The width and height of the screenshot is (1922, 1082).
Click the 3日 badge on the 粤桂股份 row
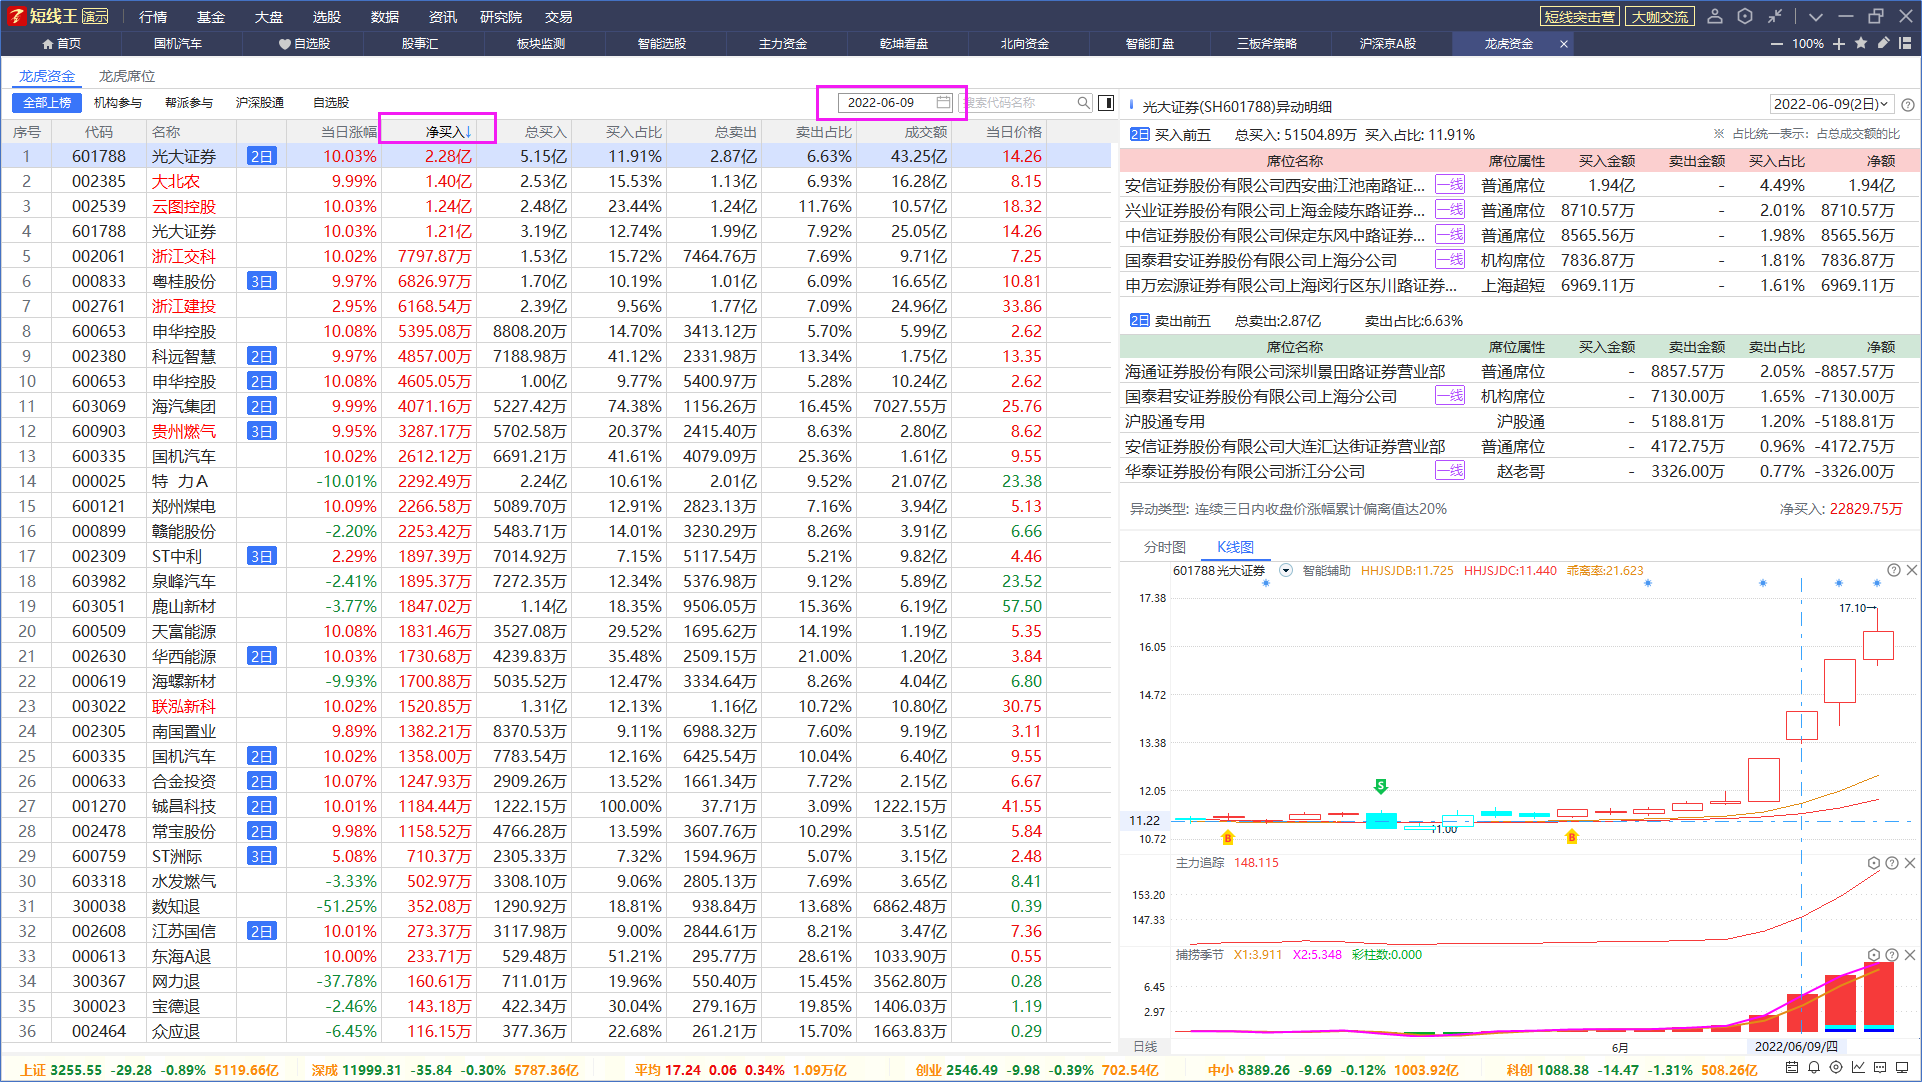click(x=262, y=281)
